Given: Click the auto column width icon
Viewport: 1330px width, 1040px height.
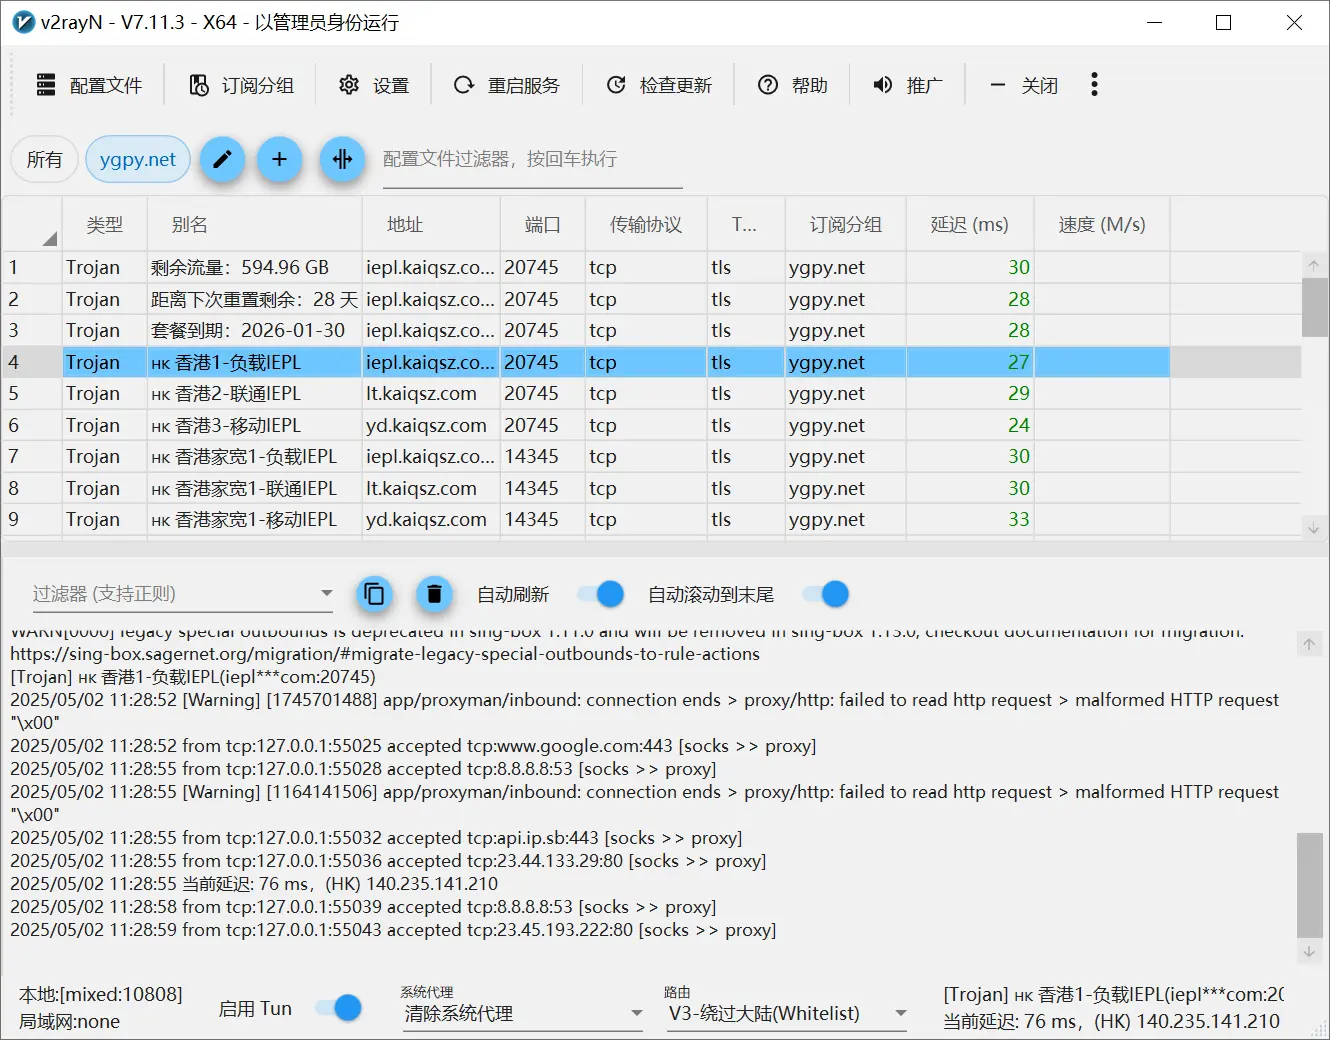Looking at the screenshot, I should pos(342,159).
